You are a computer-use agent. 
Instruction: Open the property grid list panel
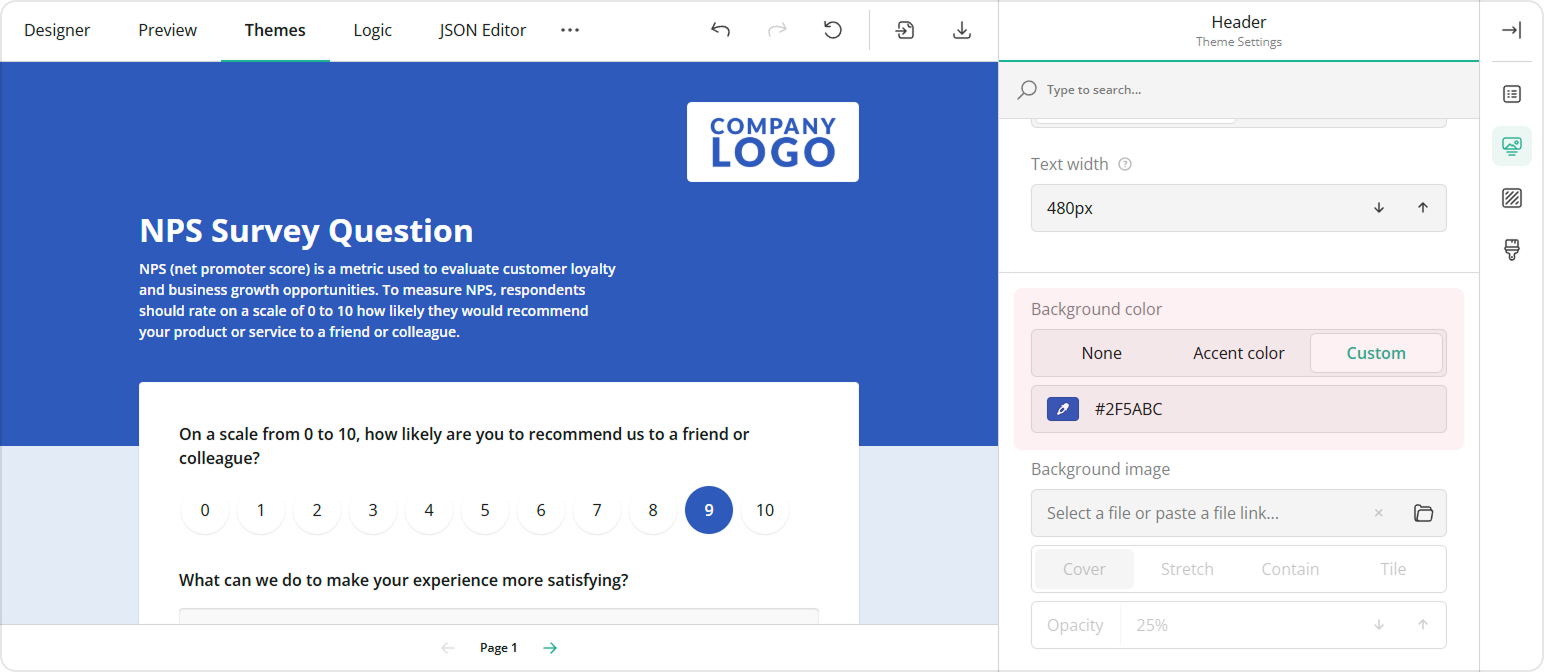pyautogui.click(x=1511, y=93)
